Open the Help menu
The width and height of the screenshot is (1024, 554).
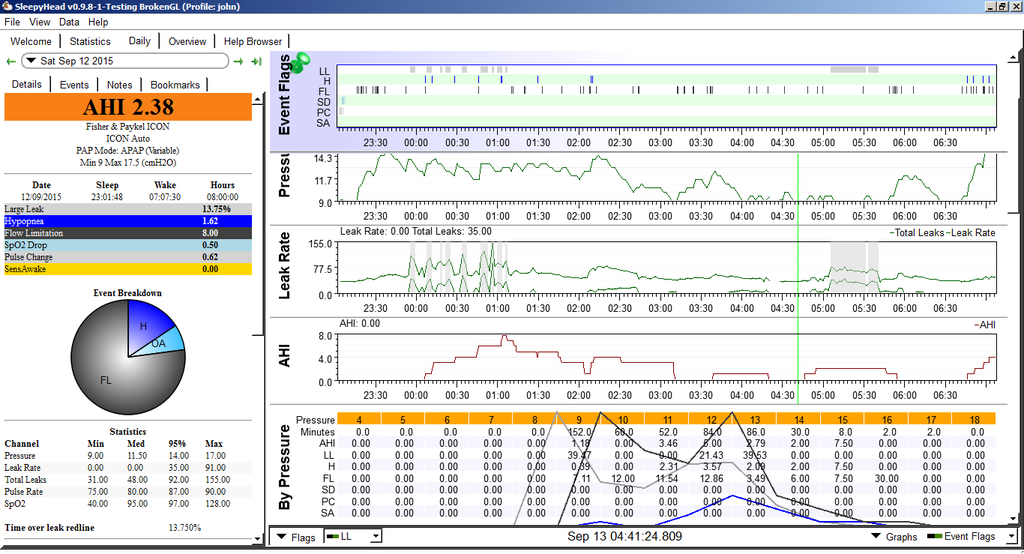pos(98,22)
